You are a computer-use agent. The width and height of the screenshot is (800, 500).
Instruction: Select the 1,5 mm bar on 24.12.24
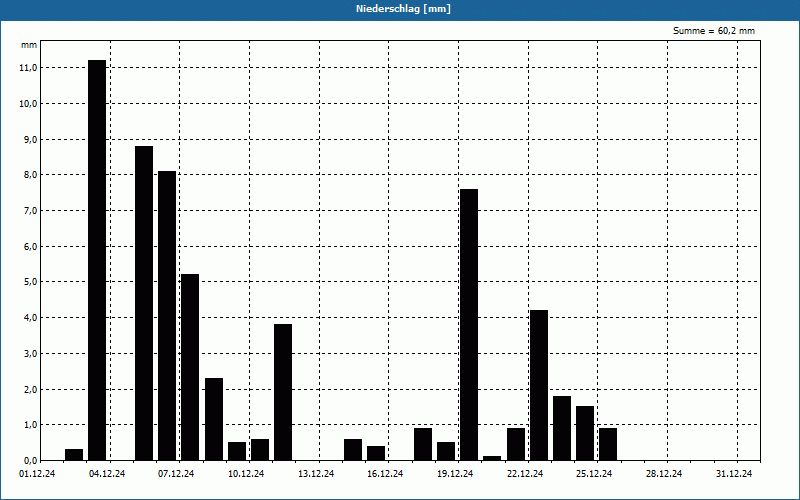(x=585, y=434)
